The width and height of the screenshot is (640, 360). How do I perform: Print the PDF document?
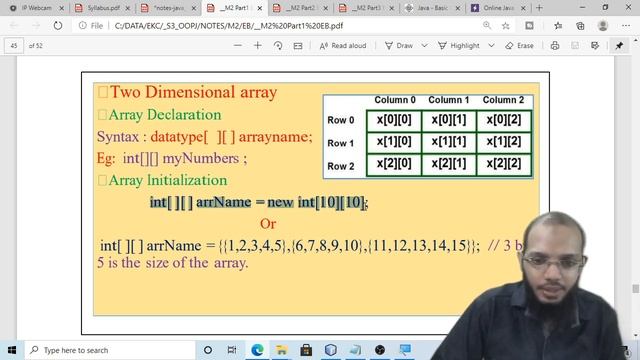coord(555,46)
